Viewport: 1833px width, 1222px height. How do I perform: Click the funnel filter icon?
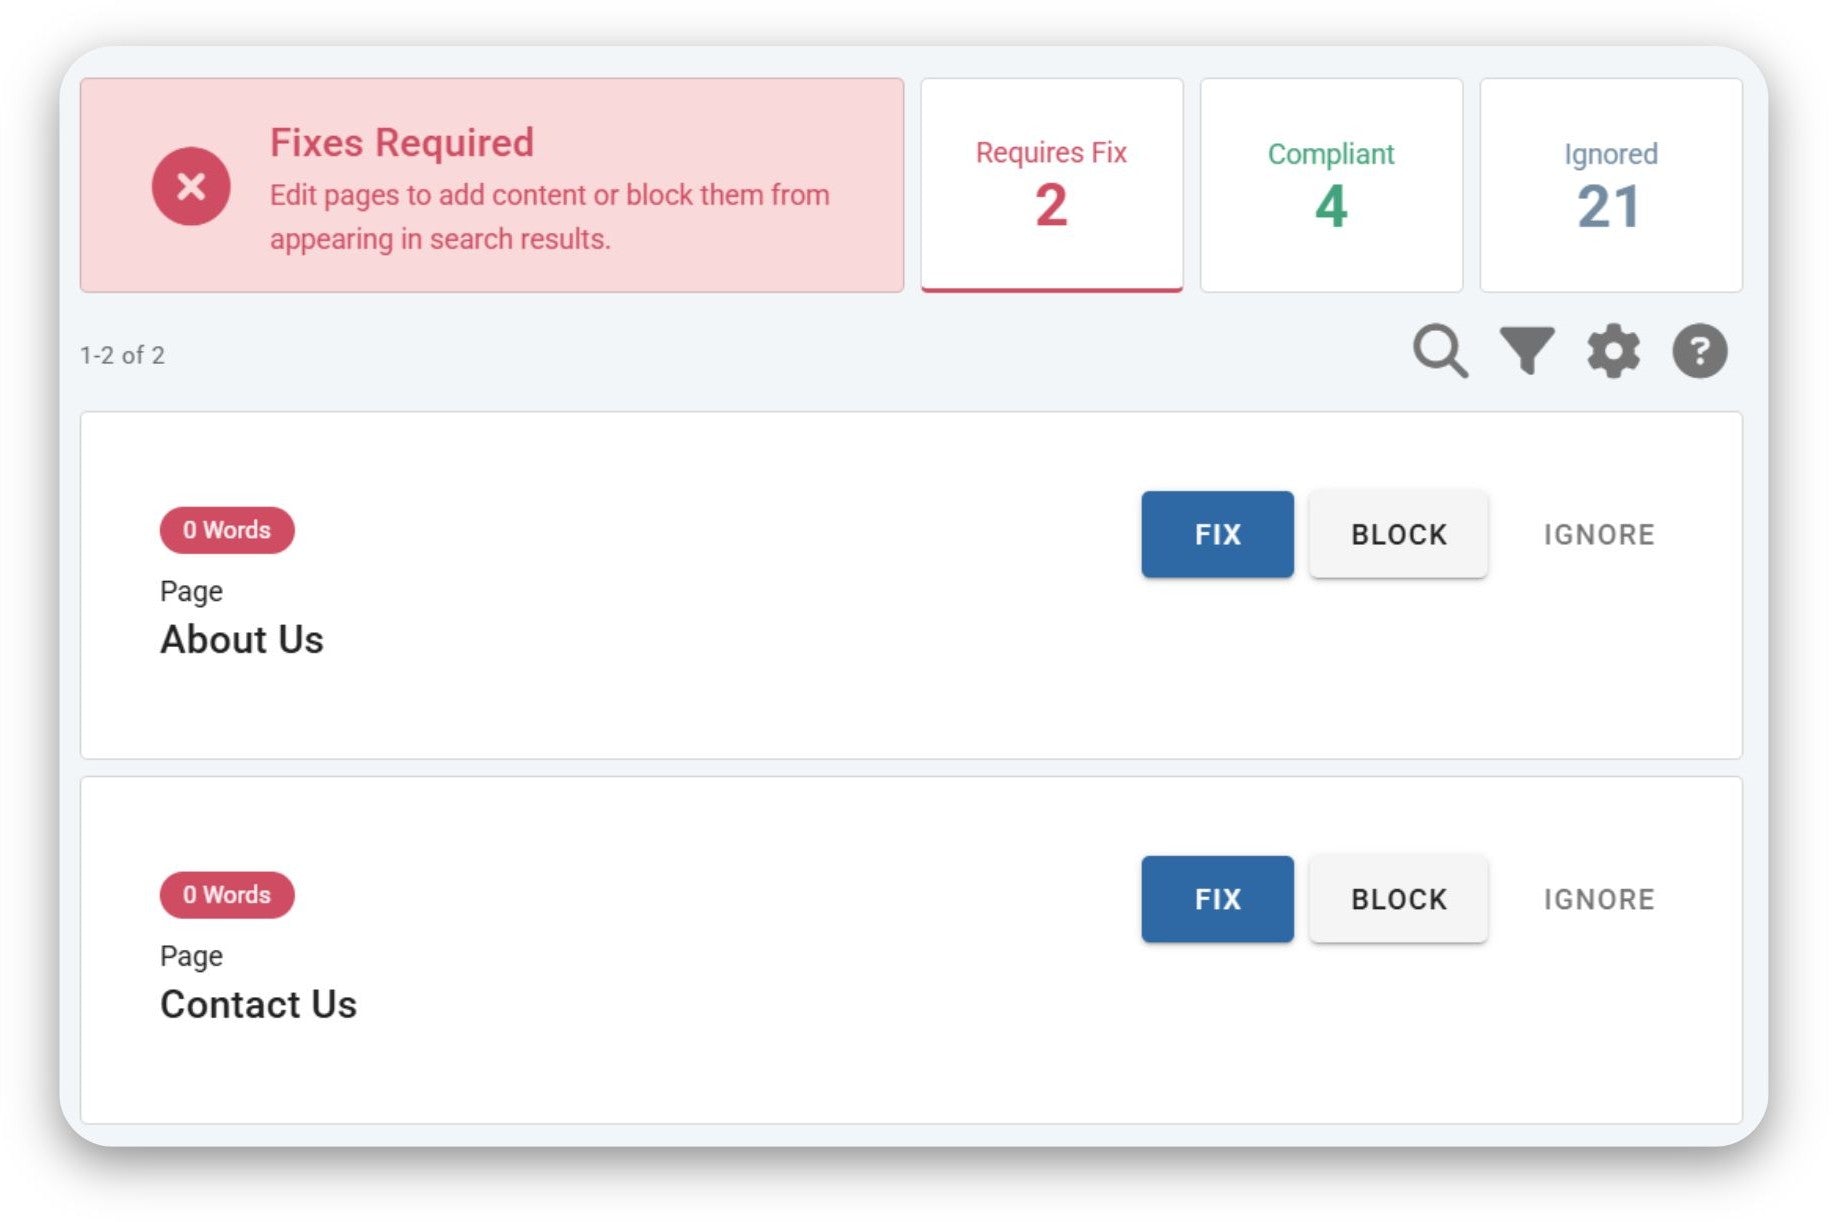tap(1526, 351)
